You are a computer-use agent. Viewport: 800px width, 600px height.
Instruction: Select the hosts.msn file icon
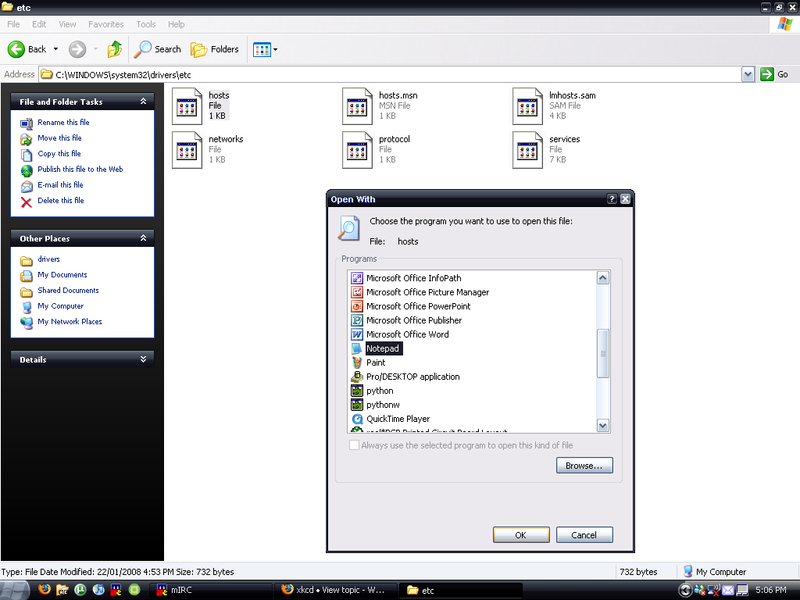click(357, 106)
